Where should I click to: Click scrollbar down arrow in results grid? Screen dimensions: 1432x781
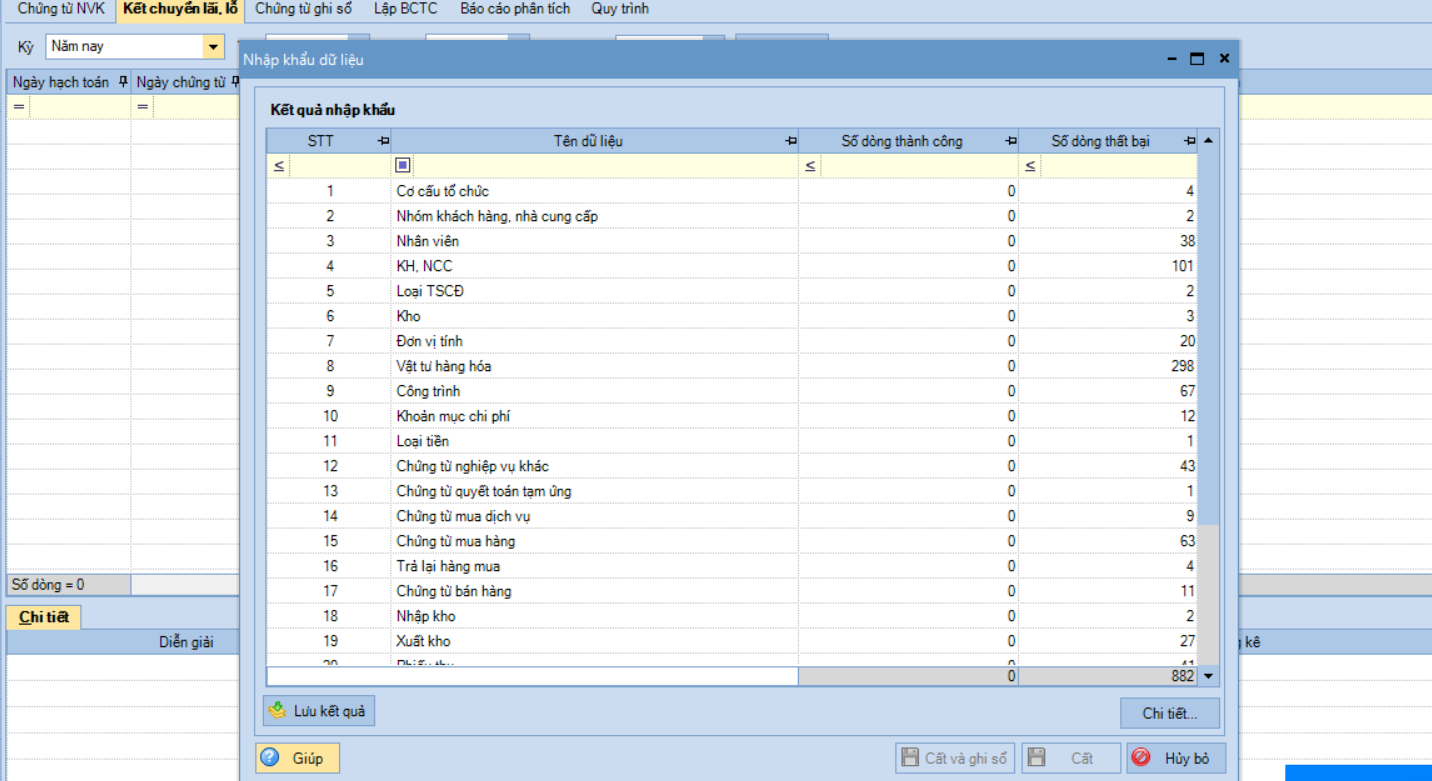tap(1208, 676)
